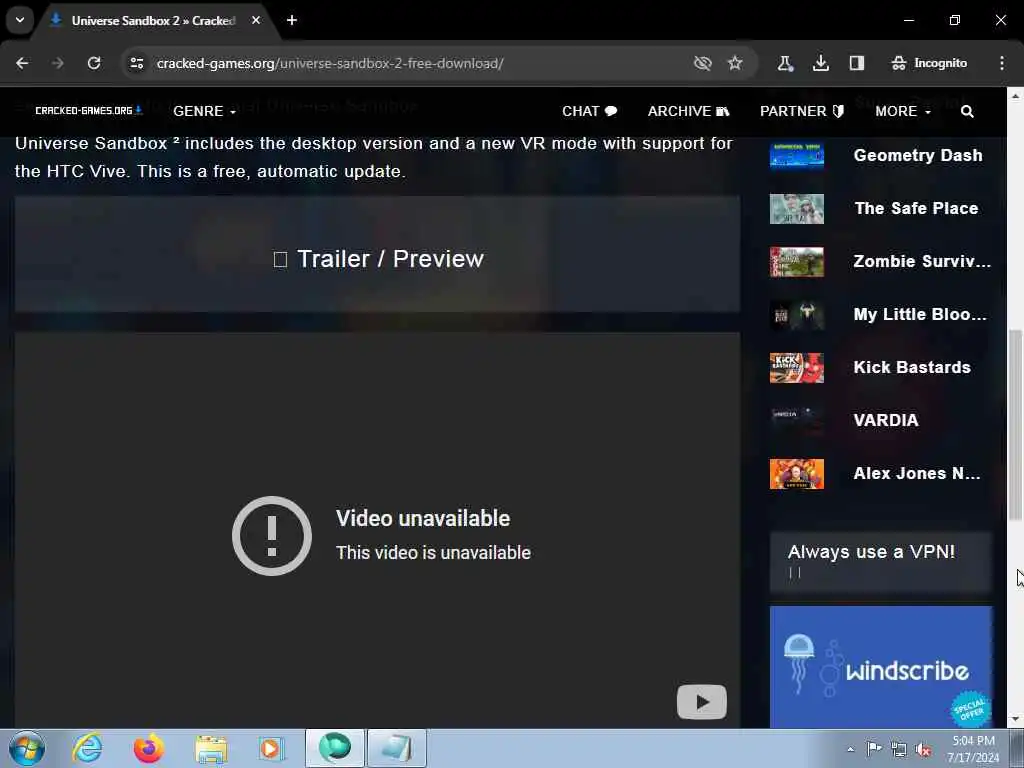This screenshot has height=768, width=1024.
Task: Bookmark this page with the star icon
Action: coord(735,63)
